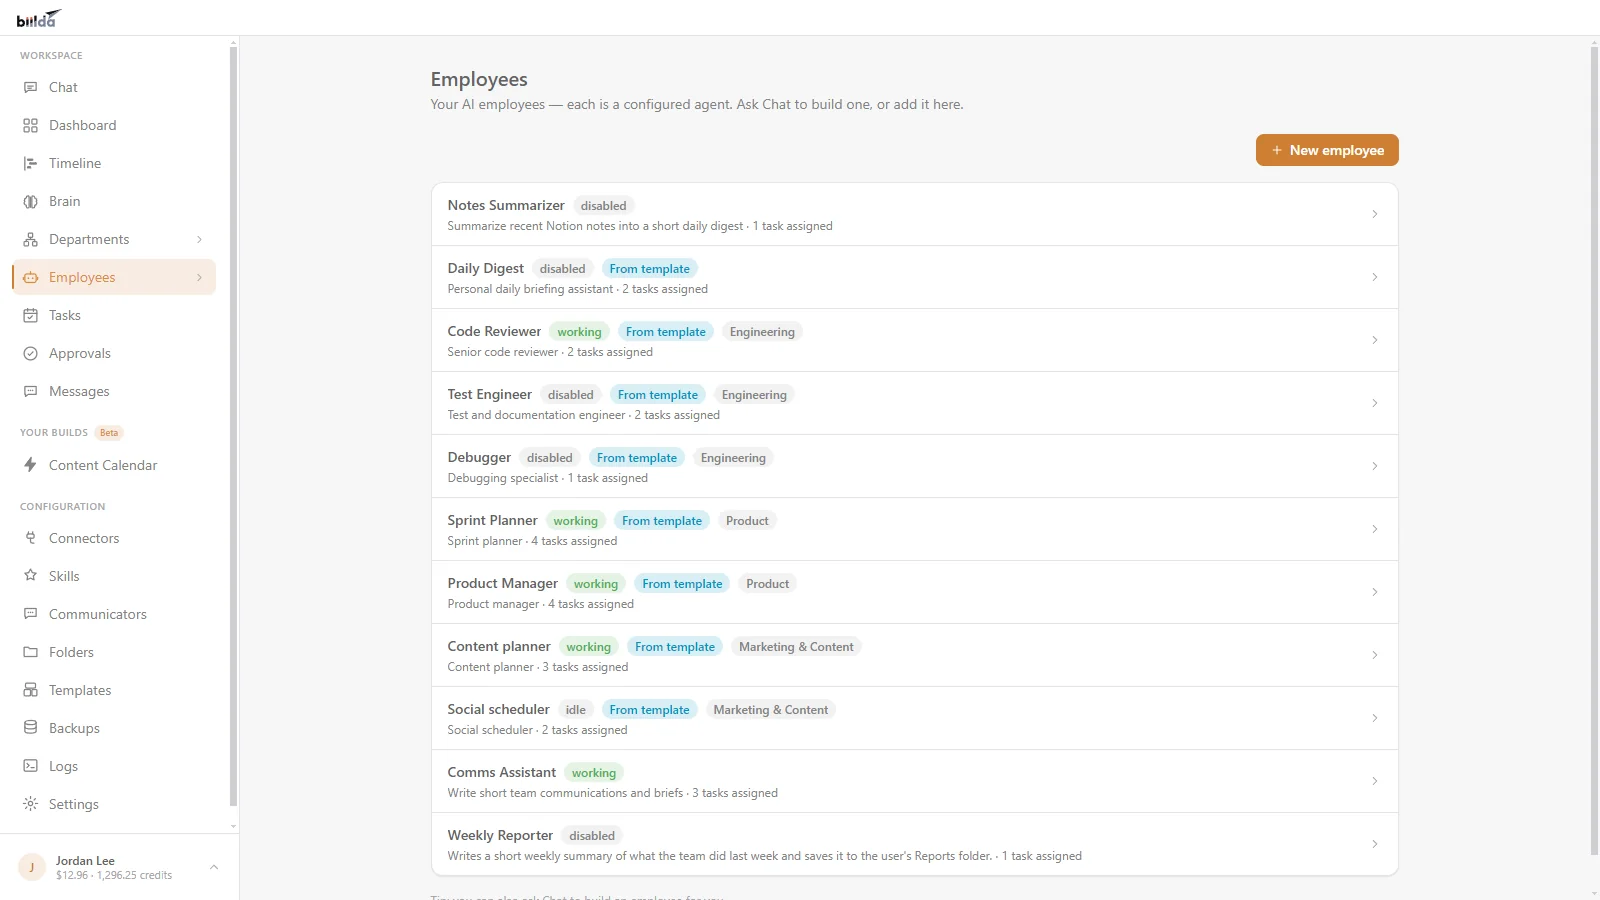Image resolution: width=1600 pixels, height=900 pixels.
Task: Click the Dashboard grid icon
Action: point(30,125)
